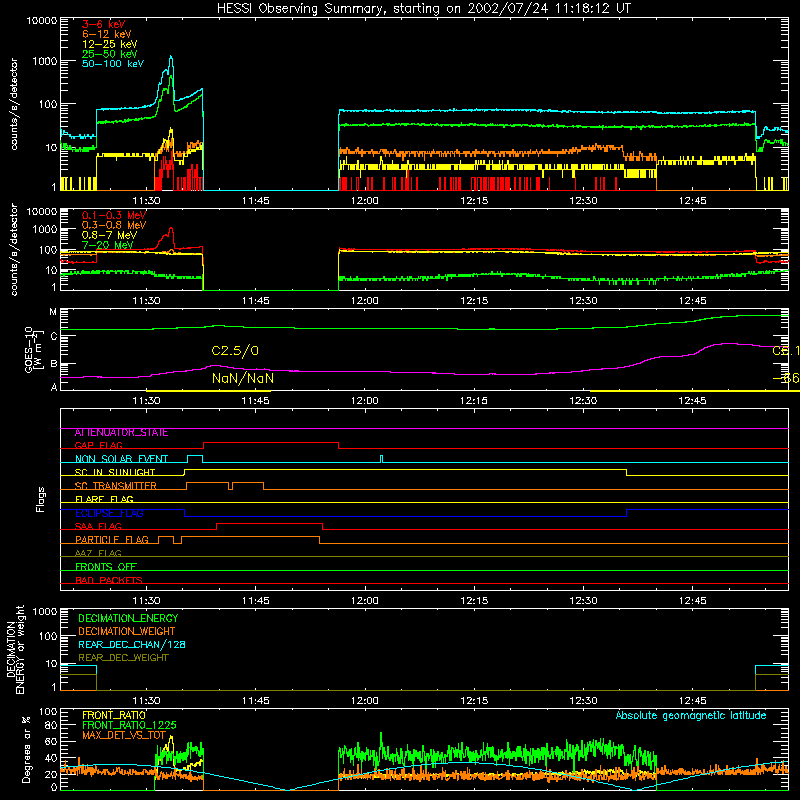Click the '0.8-7 MeV' legend label

coord(109,235)
